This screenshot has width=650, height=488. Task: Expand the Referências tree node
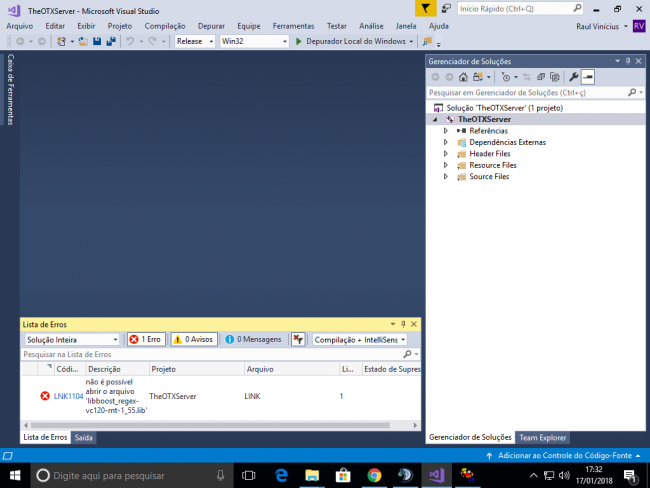[446, 131]
